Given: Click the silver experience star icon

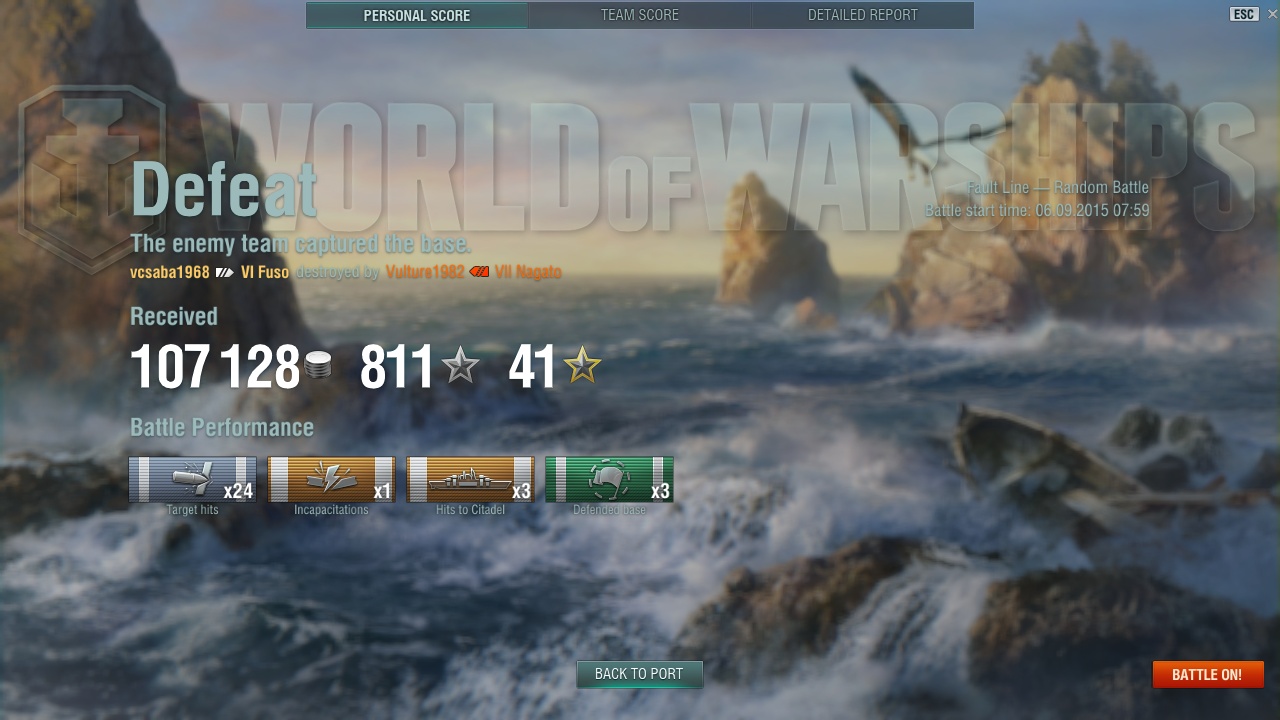Looking at the screenshot, I should click(x=460, y=366).
